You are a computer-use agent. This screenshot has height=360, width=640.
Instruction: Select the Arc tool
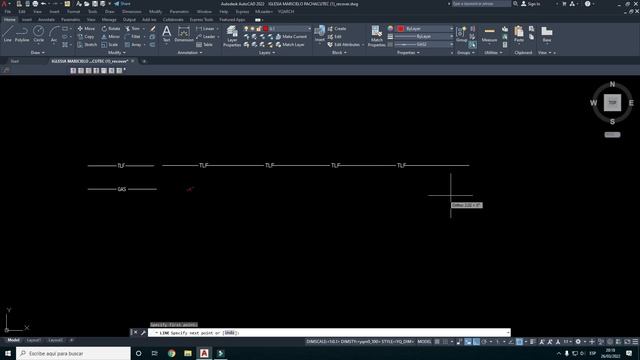[x=54, y=34]
